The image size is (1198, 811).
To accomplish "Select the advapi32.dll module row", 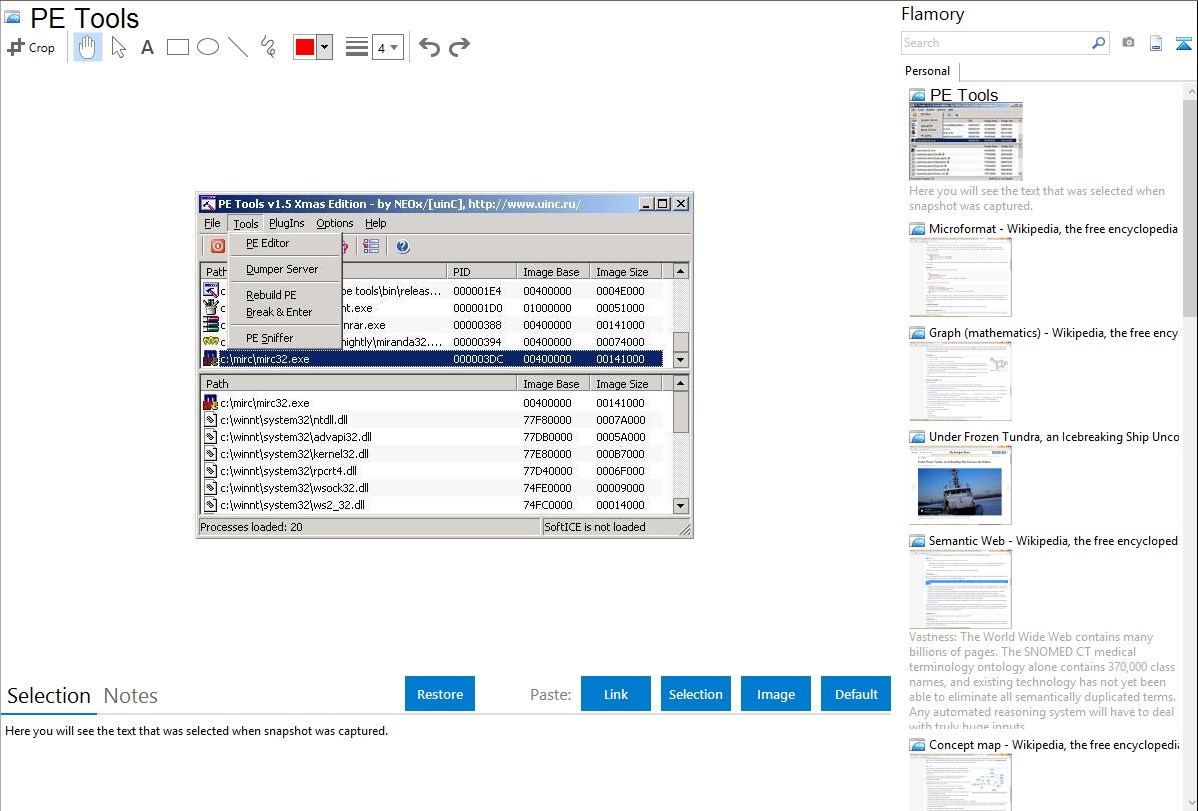I will point(432,437).
